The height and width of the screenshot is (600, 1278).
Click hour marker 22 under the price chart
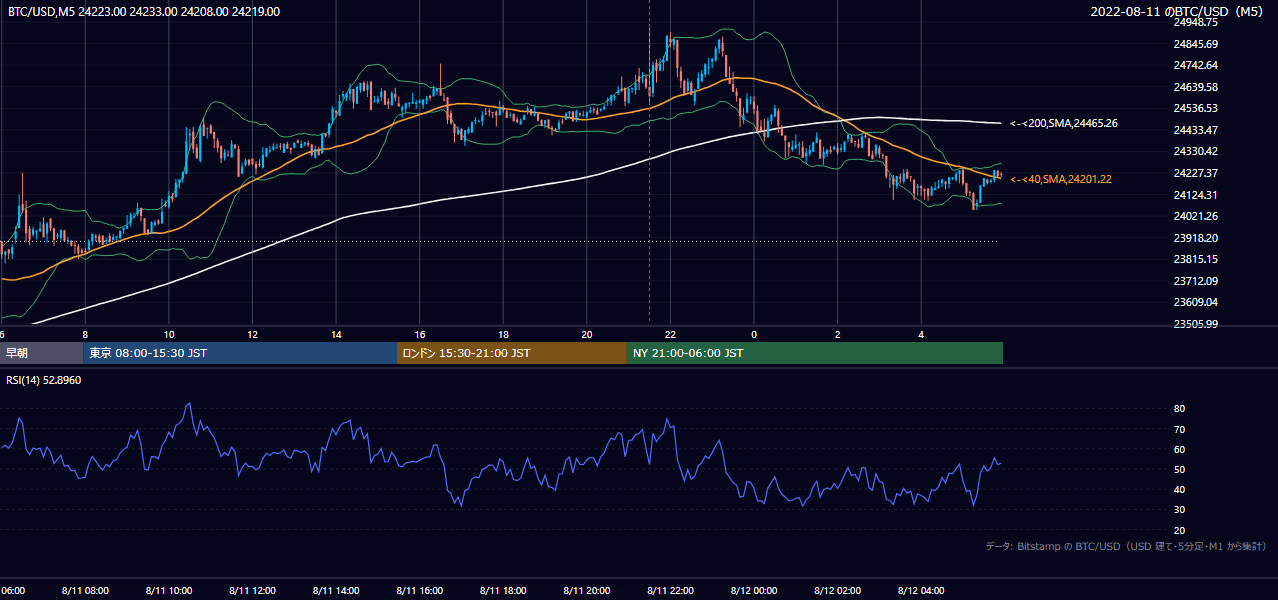point(671,335)
